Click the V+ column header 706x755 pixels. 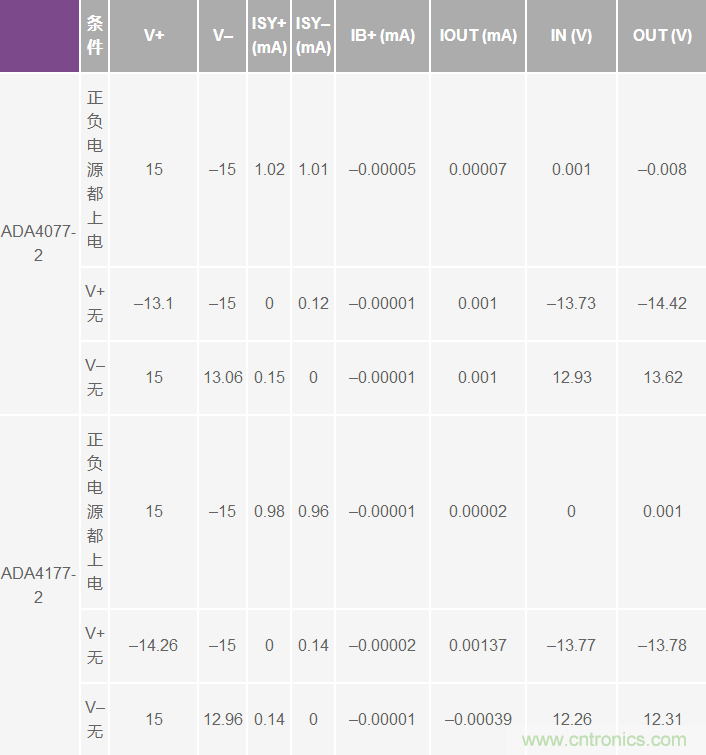click(x=153, y=36)
